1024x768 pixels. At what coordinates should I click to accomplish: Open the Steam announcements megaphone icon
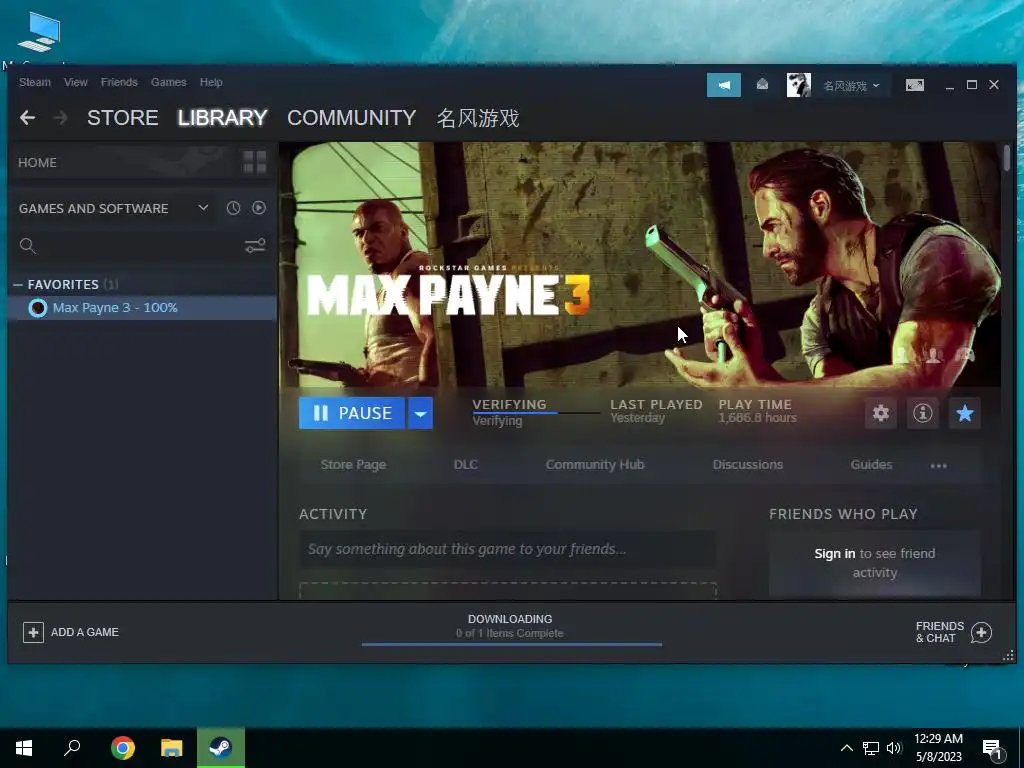tap(724, 85)
